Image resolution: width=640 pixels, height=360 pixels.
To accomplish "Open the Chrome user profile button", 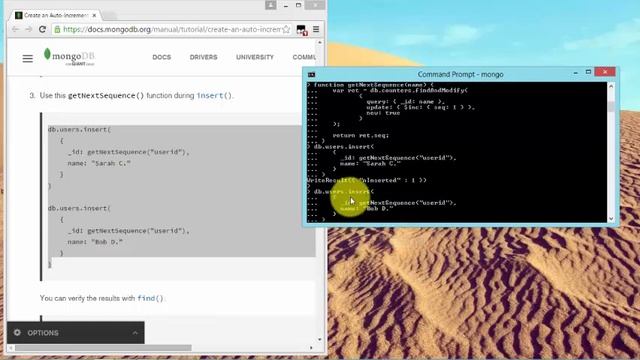I will pyautogui.click(x=271, y=5).
